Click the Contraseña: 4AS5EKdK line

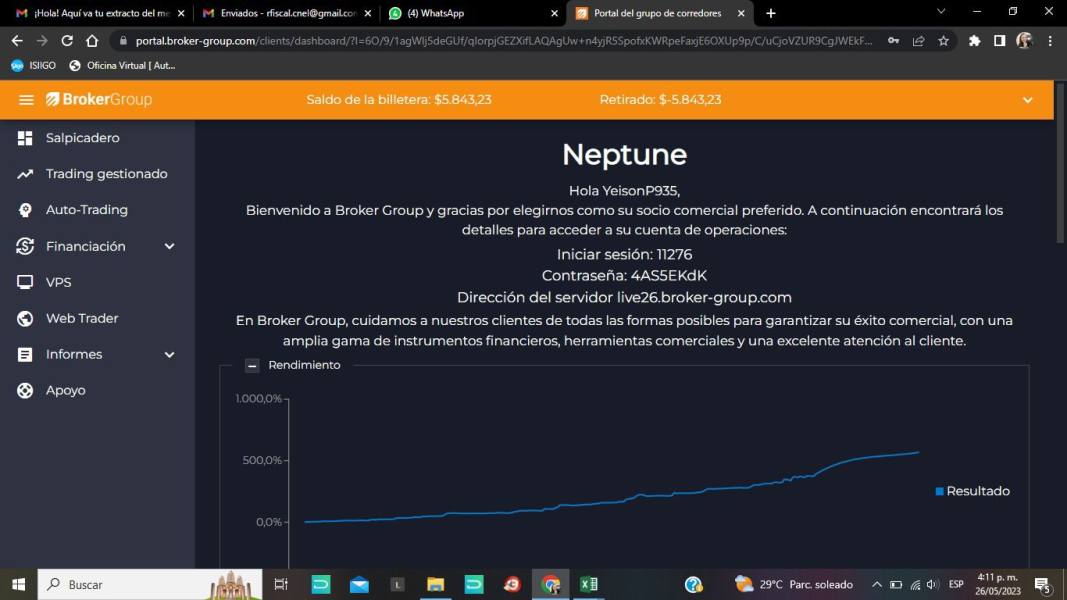[624, 276]
